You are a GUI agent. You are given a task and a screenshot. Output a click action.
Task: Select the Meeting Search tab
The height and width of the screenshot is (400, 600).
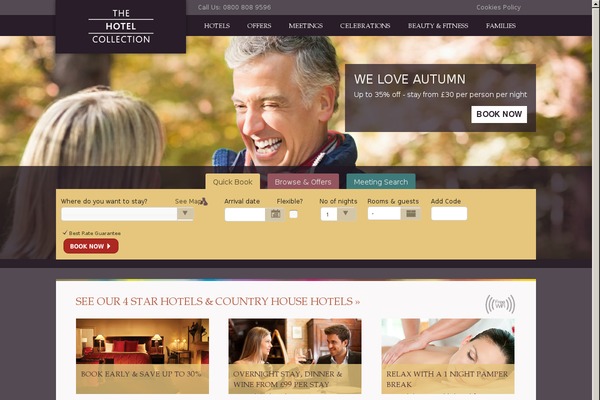[381, 181]
